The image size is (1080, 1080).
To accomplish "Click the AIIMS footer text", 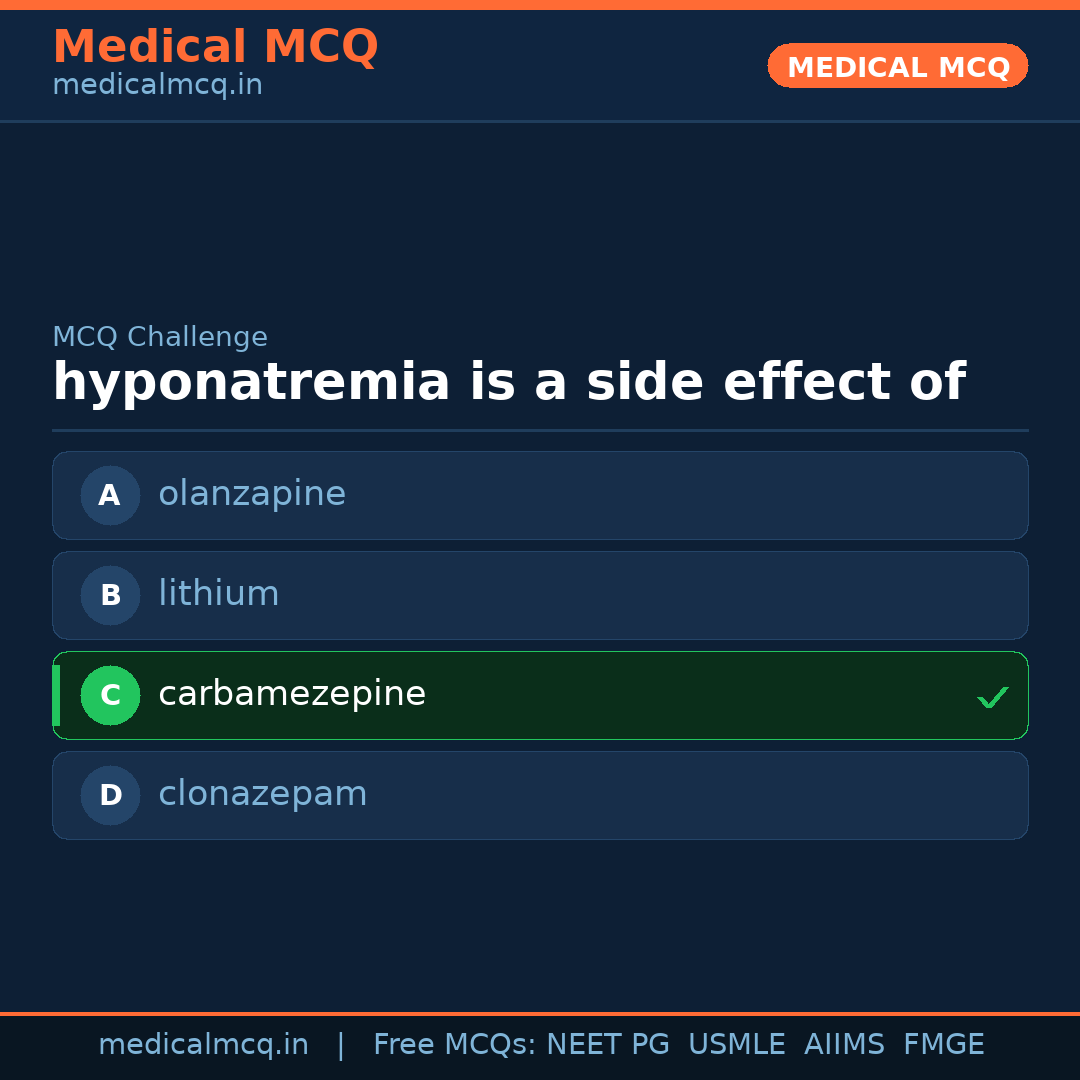I will (x=844, y=1045).
